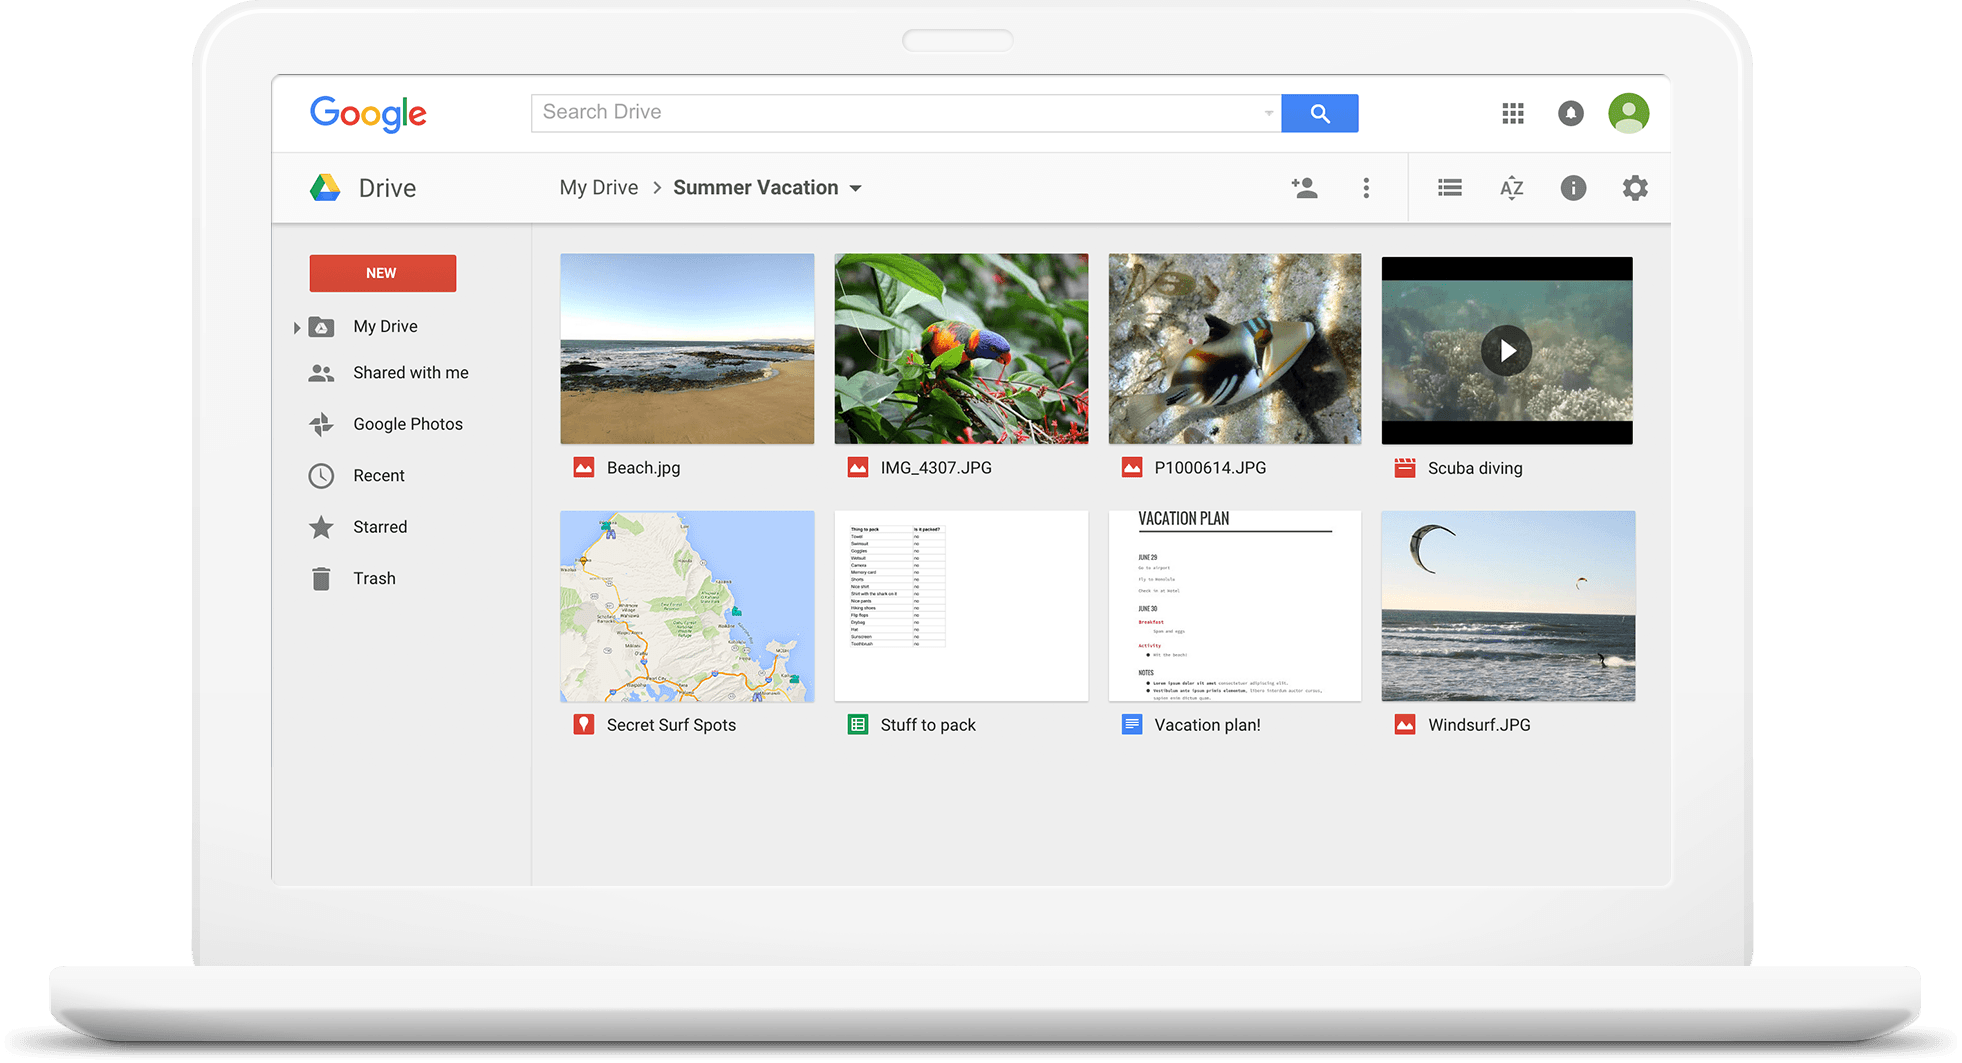Open the Trash

click(374, 578)
